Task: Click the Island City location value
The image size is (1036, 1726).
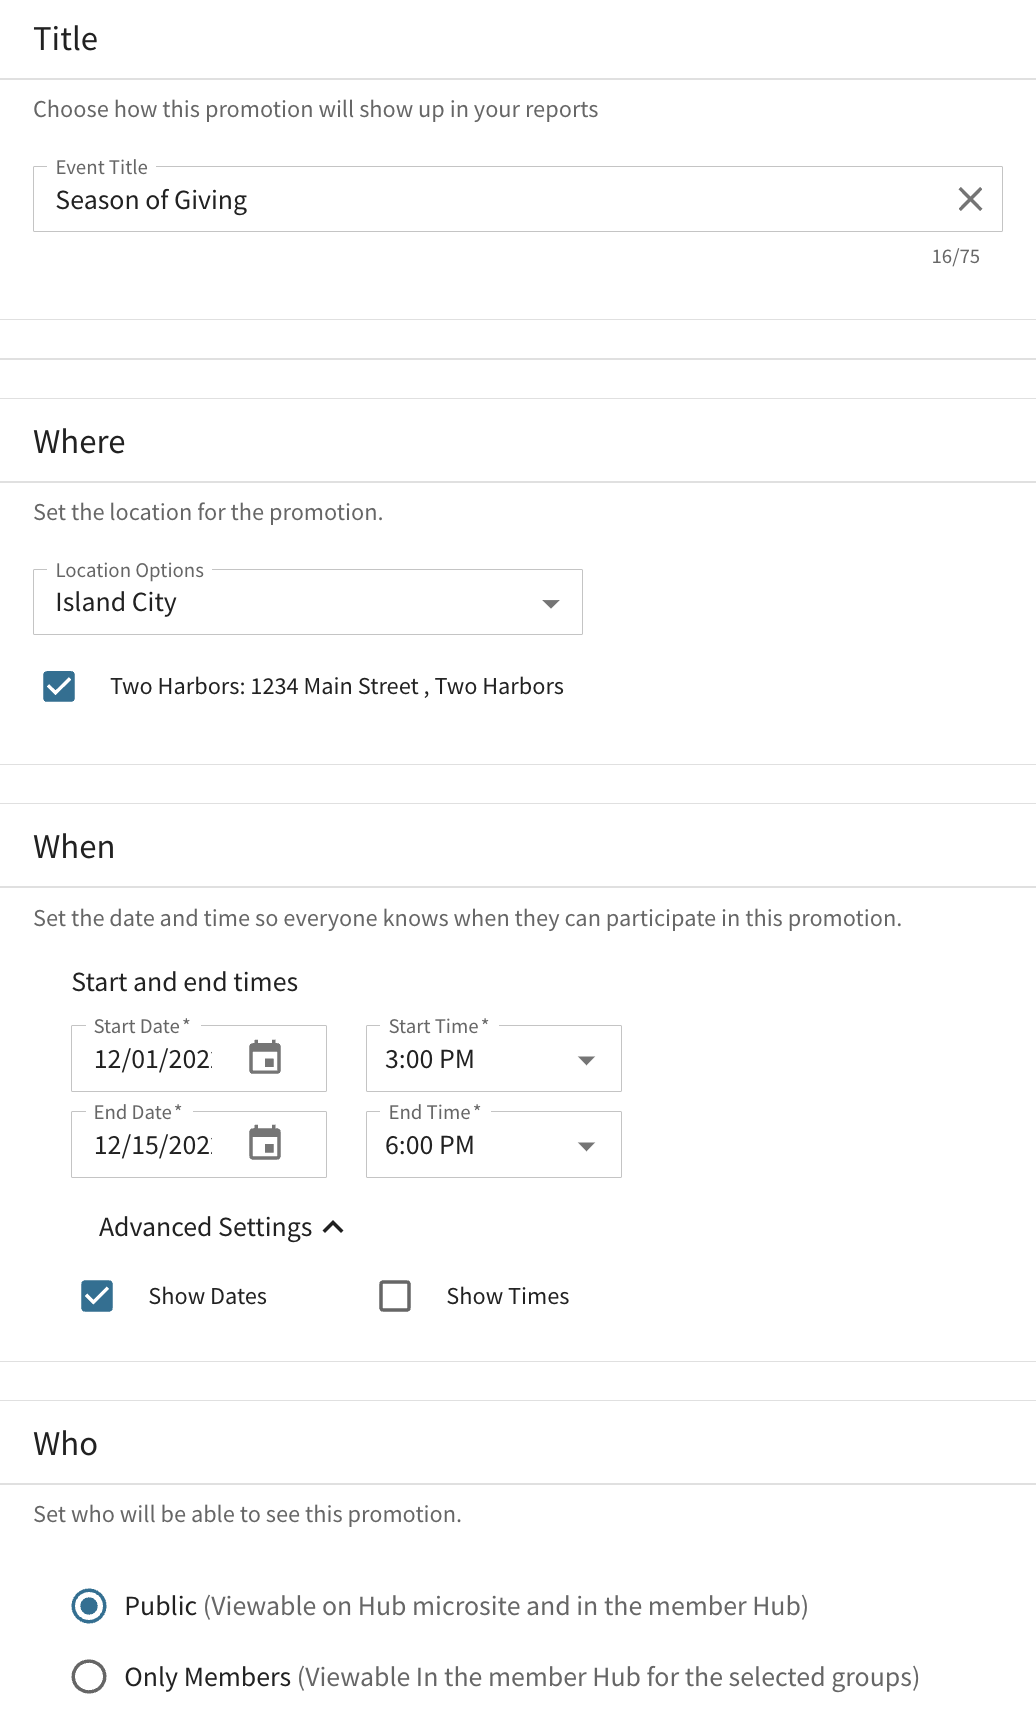Action: click(116, 602)
